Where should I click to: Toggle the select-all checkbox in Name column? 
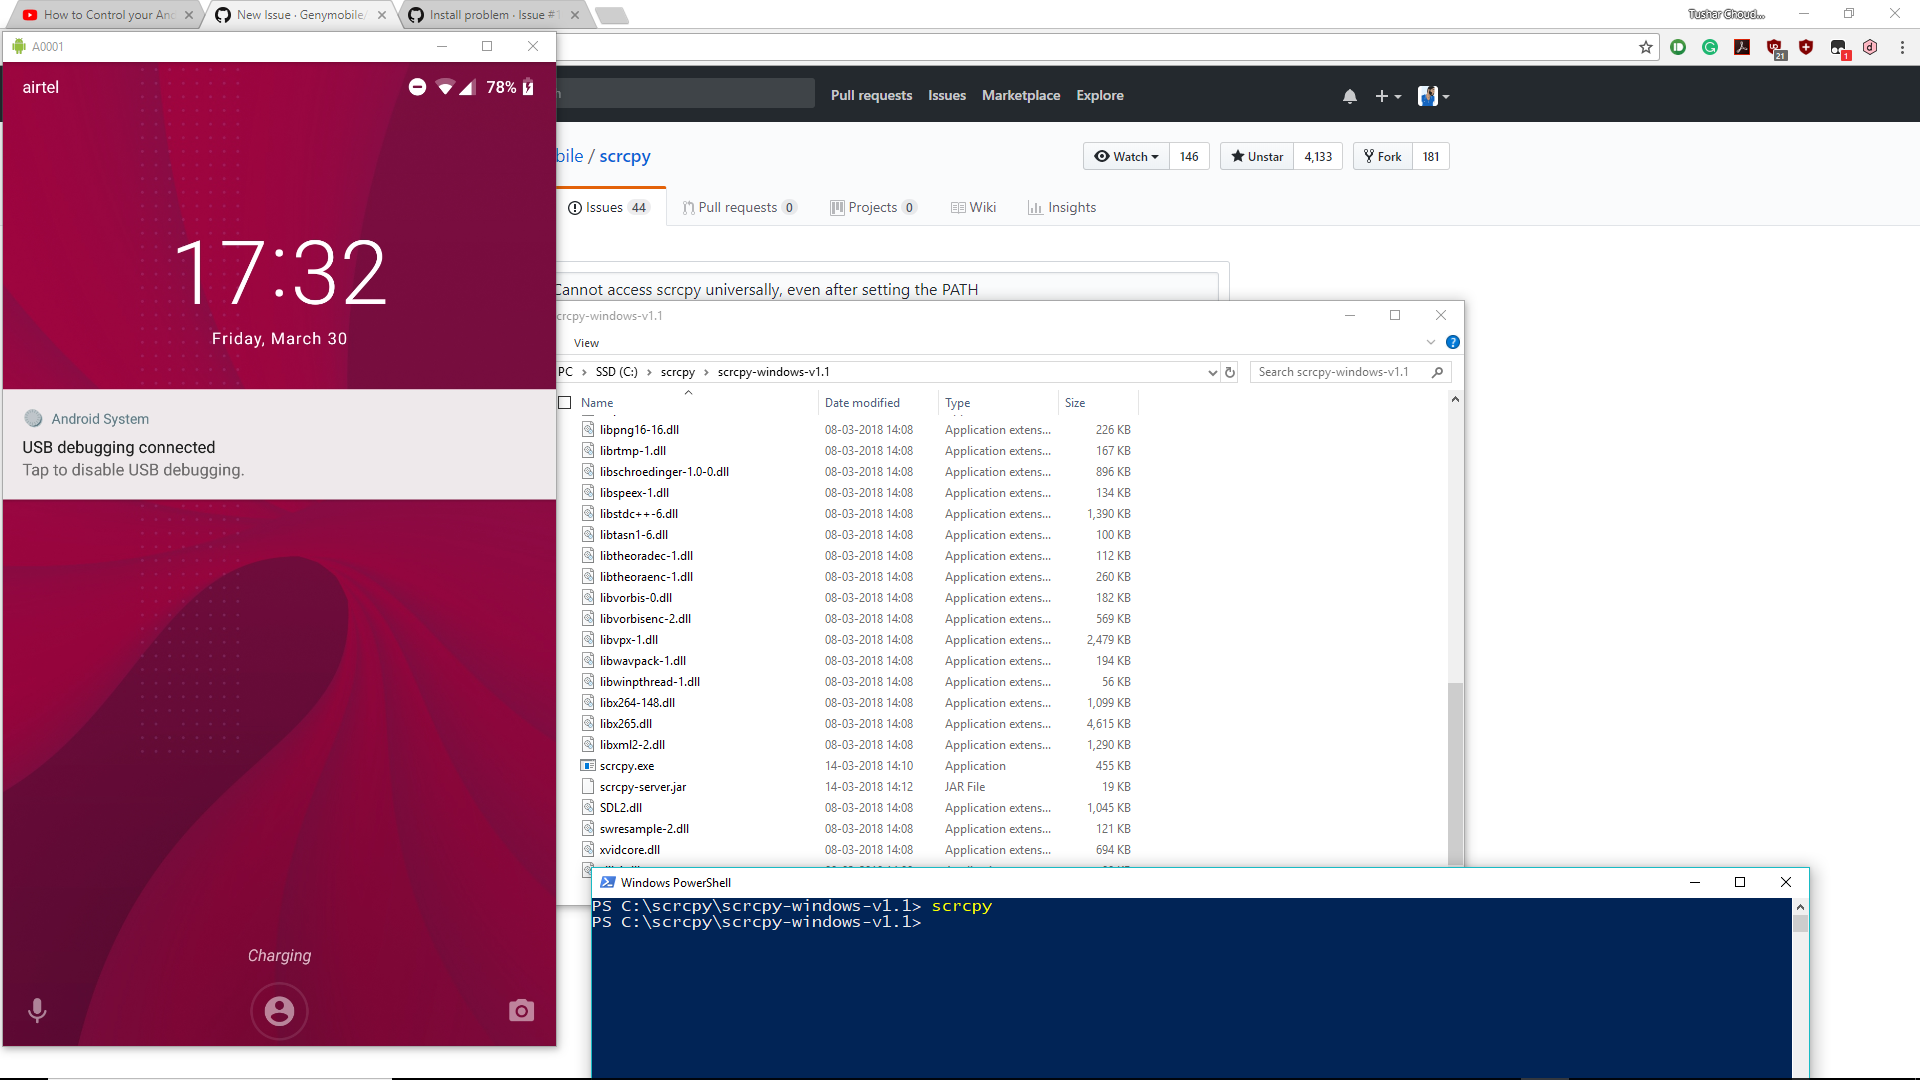(565, 403)
